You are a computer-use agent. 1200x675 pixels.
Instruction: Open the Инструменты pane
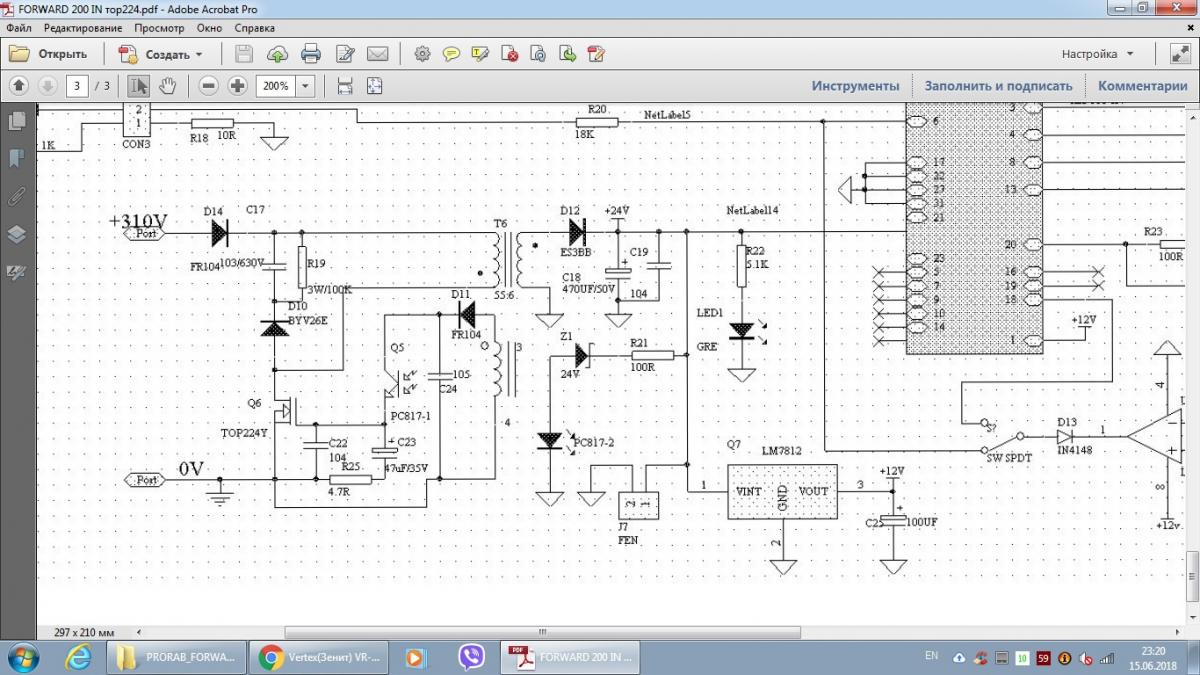tap(855, 86)
